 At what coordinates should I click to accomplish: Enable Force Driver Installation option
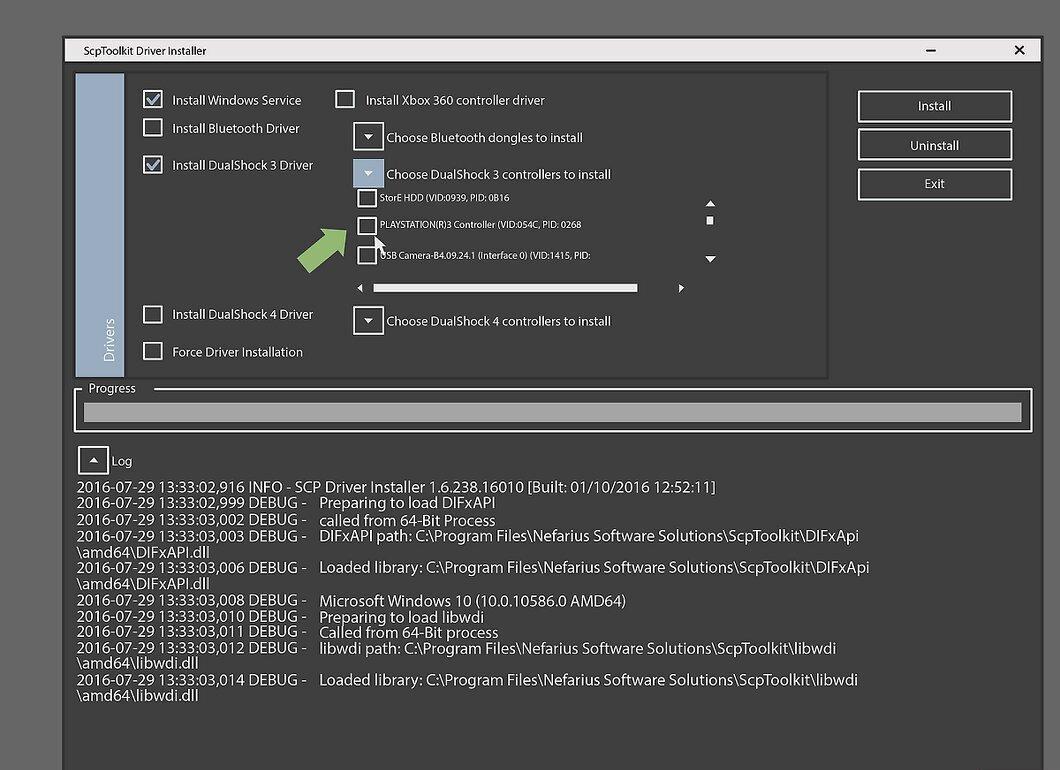(x=153, y=351)
